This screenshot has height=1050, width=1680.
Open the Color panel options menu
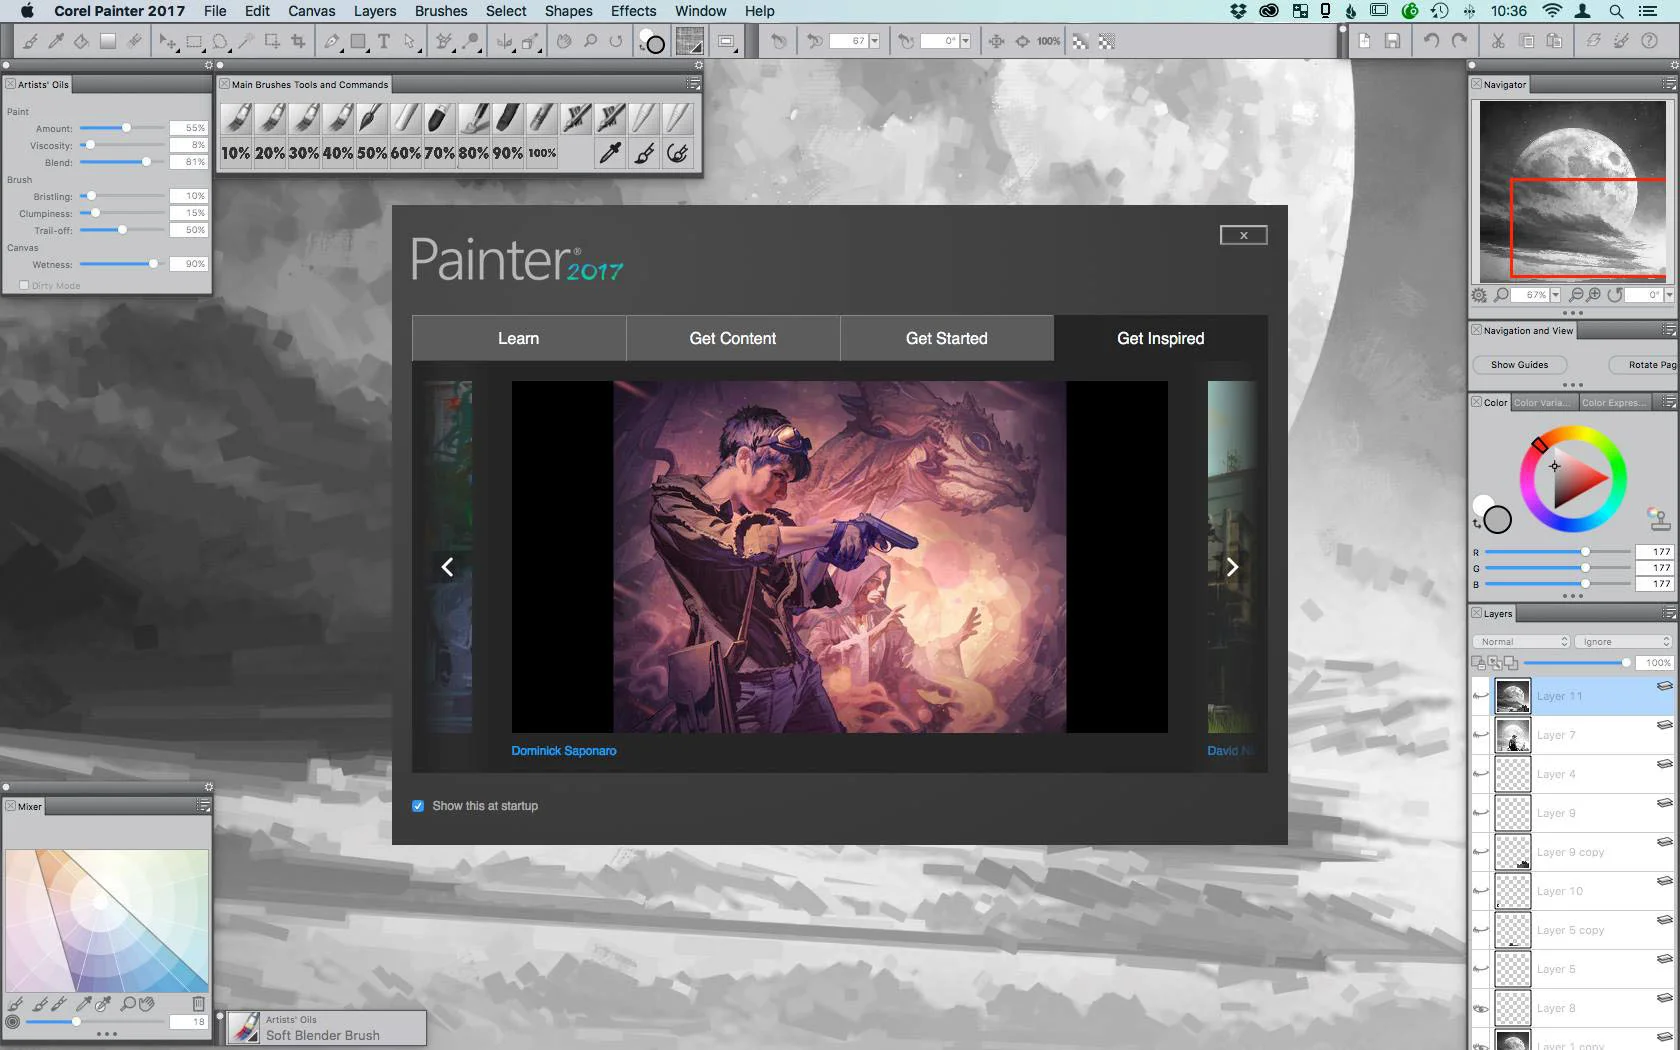[1669, 402]
